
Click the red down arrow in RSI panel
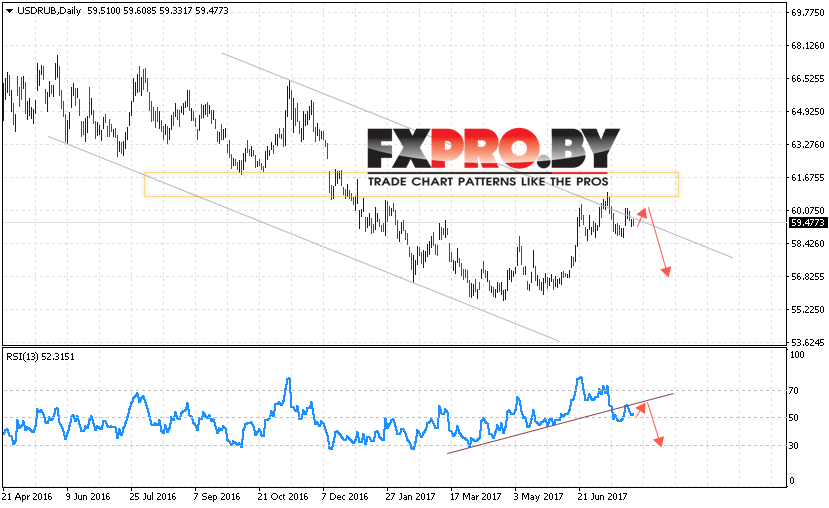click(x=653, y=424)
